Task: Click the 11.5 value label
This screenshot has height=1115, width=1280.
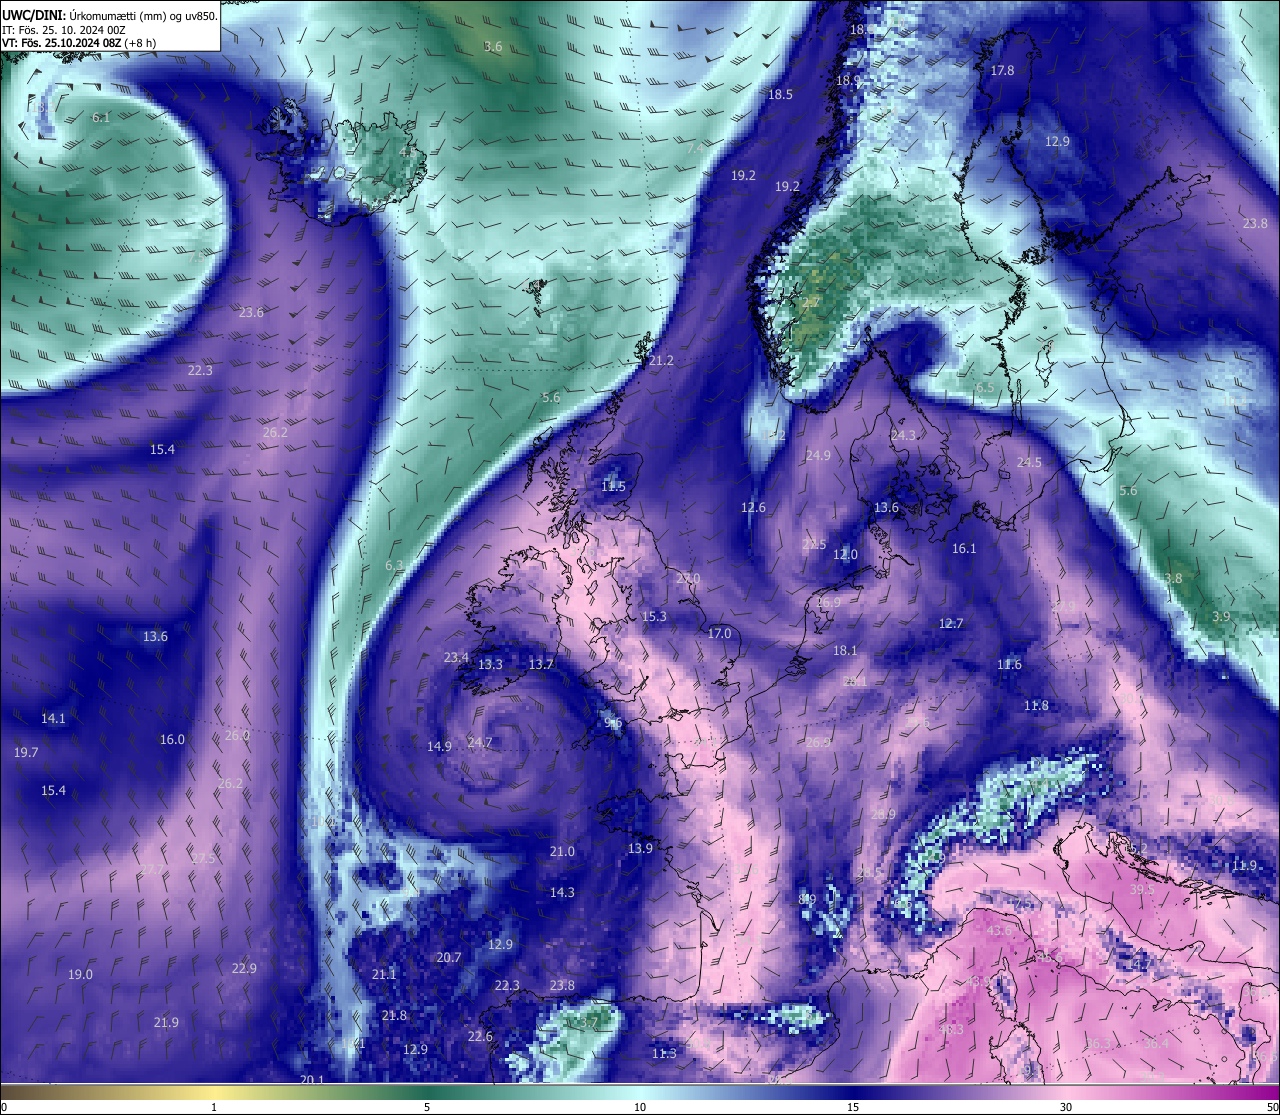Action: click(613, 487)
